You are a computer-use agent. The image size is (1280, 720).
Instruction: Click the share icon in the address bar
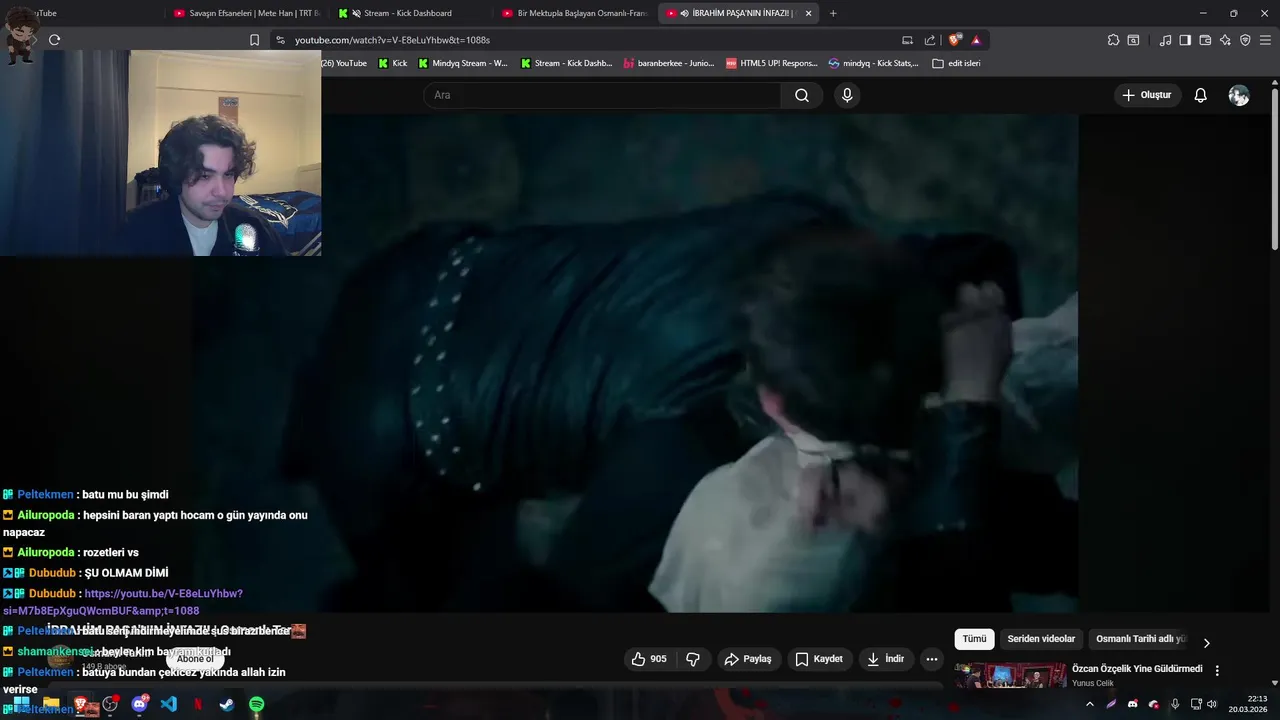[930, 40]
